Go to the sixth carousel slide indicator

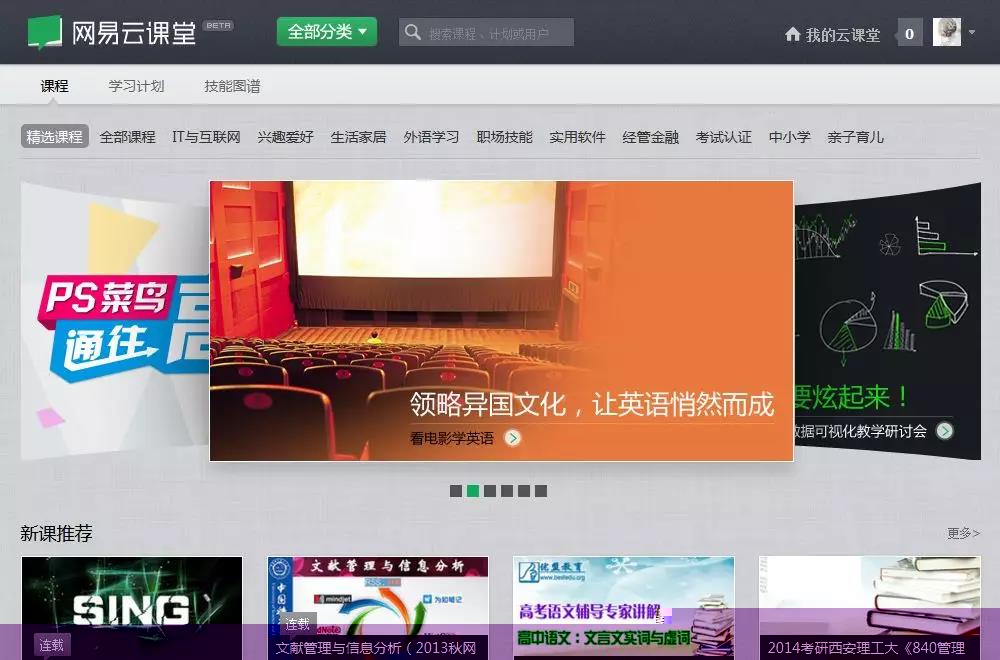pos(541,490)
